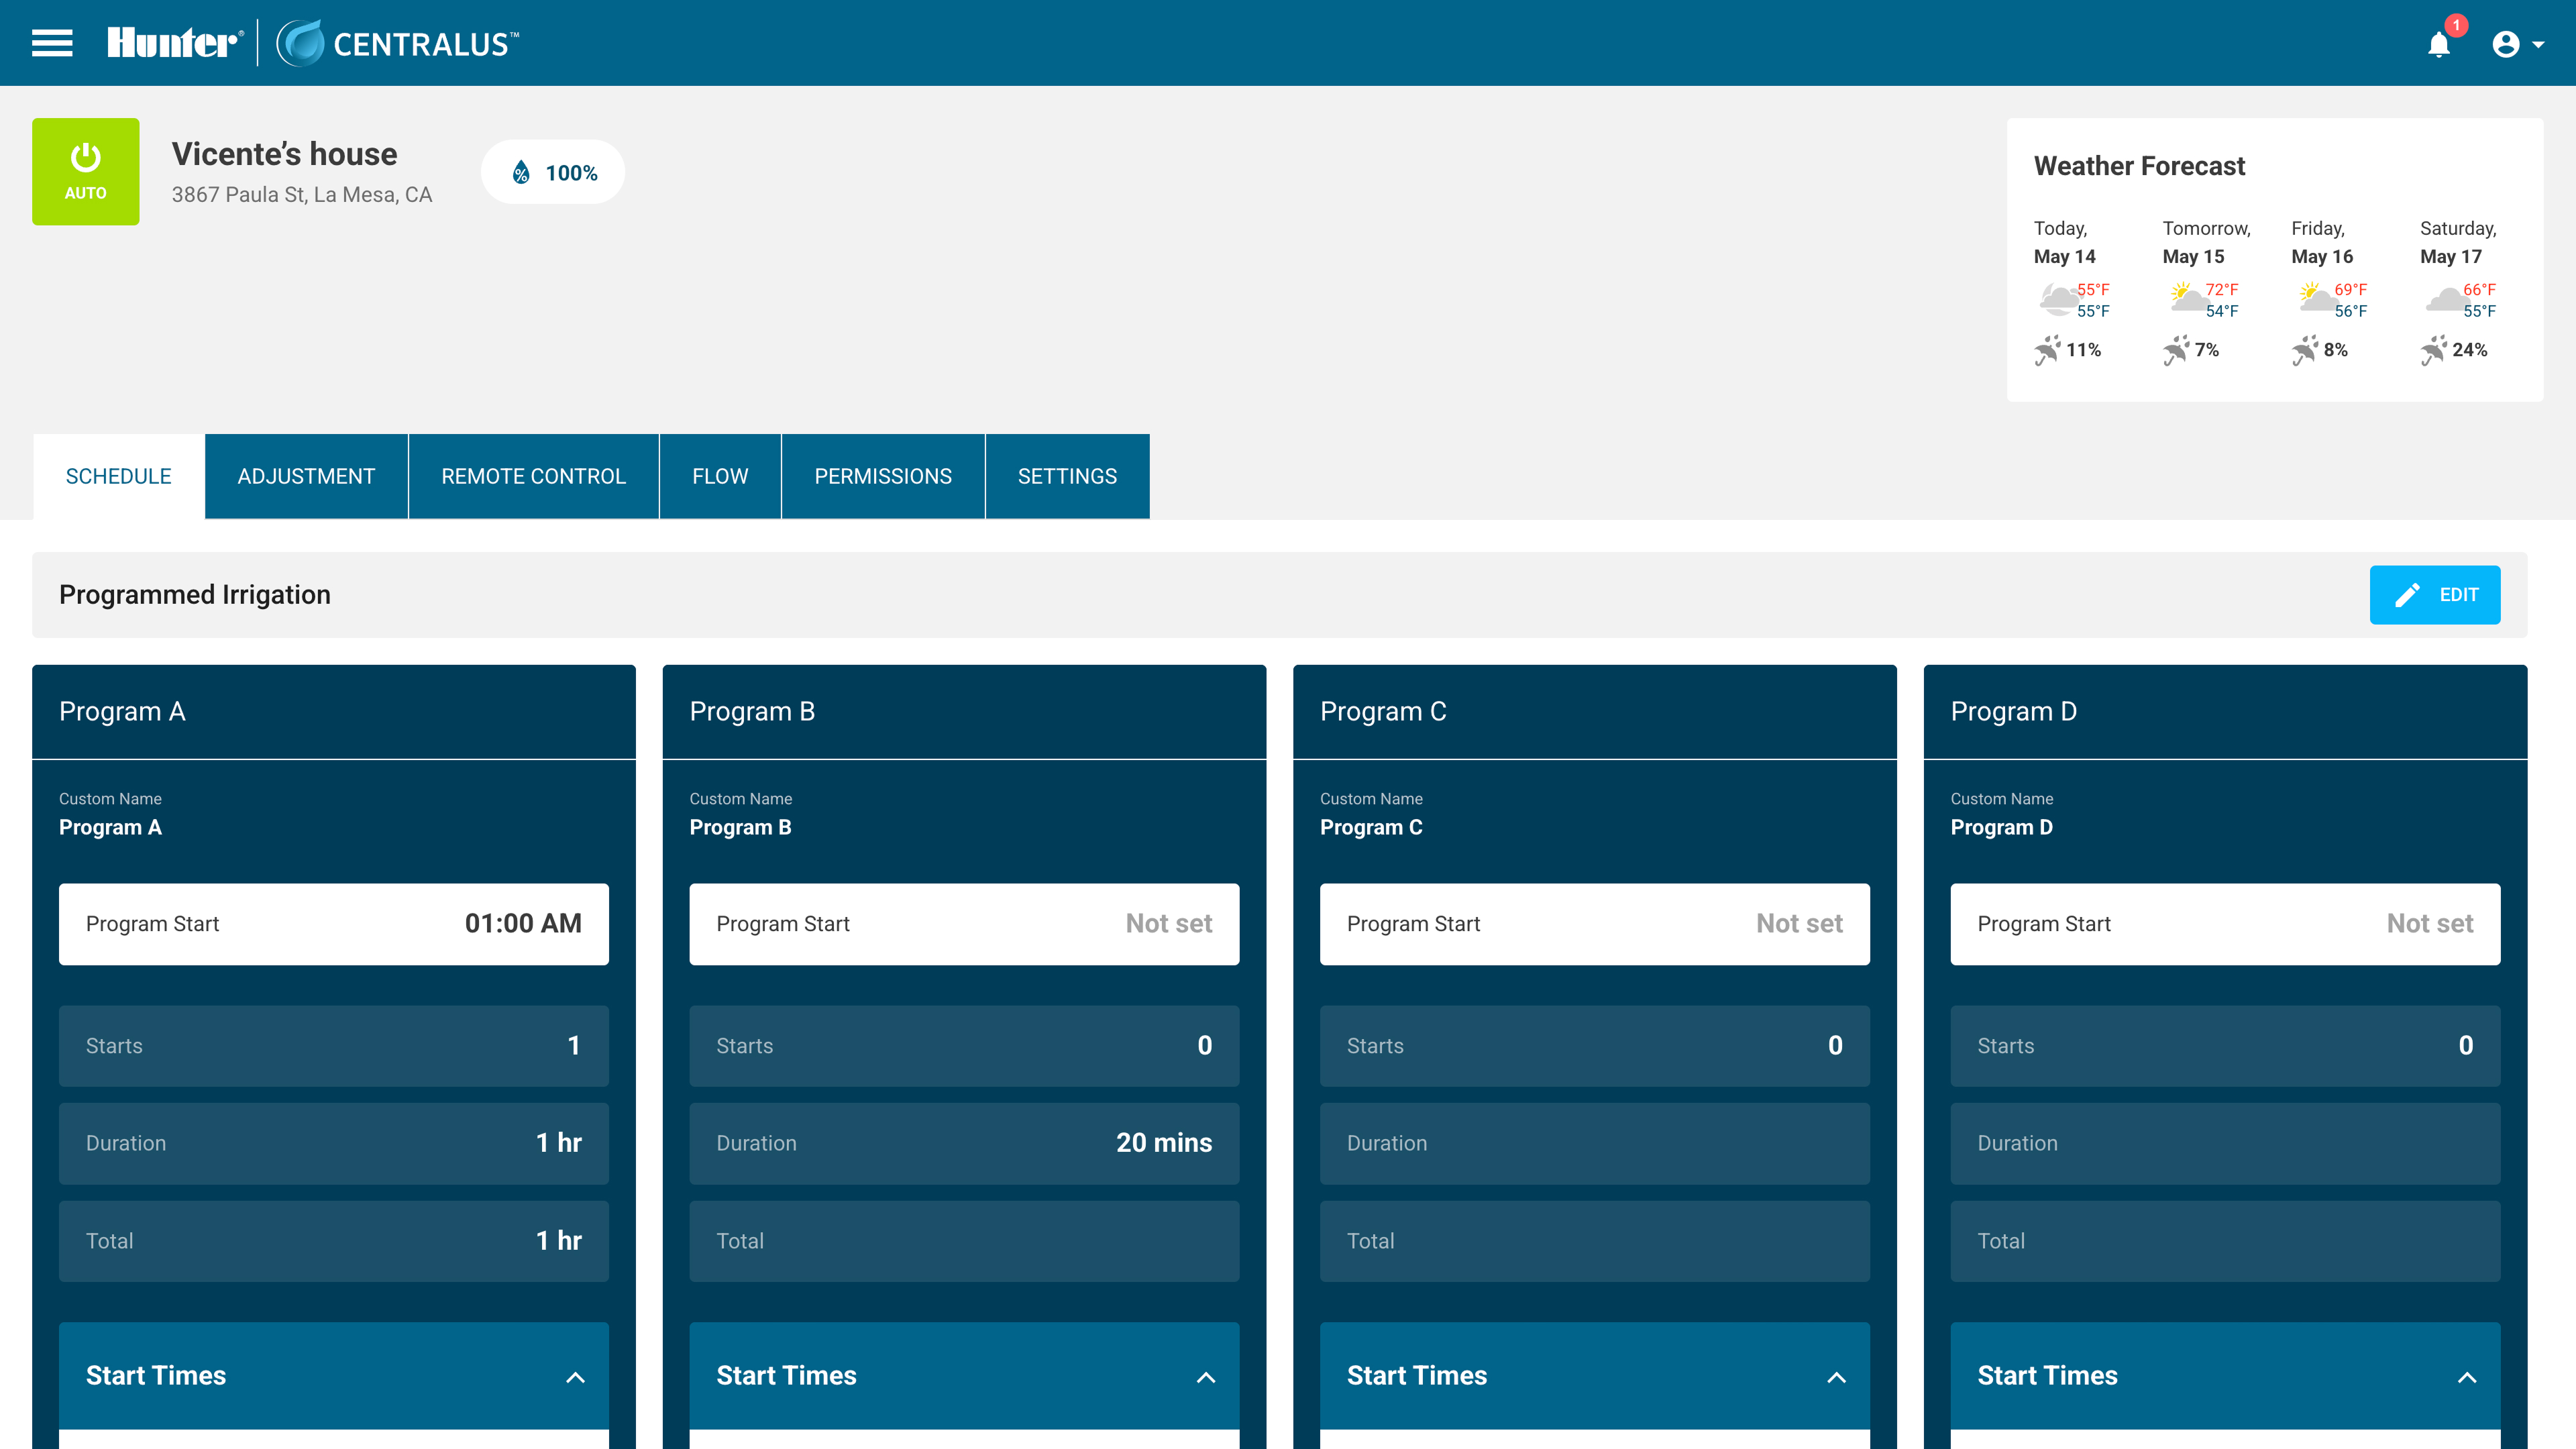Collapse Program B Start Times chevron
Viewport: 2576px width, 1449px height.
tap(1206, 1377)
